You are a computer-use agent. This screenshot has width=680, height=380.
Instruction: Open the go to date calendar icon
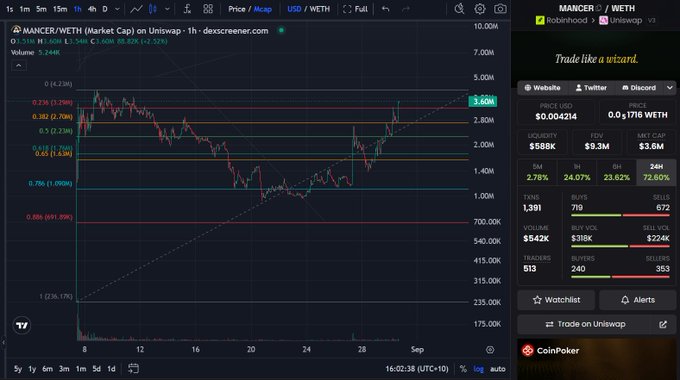point(134,369)
